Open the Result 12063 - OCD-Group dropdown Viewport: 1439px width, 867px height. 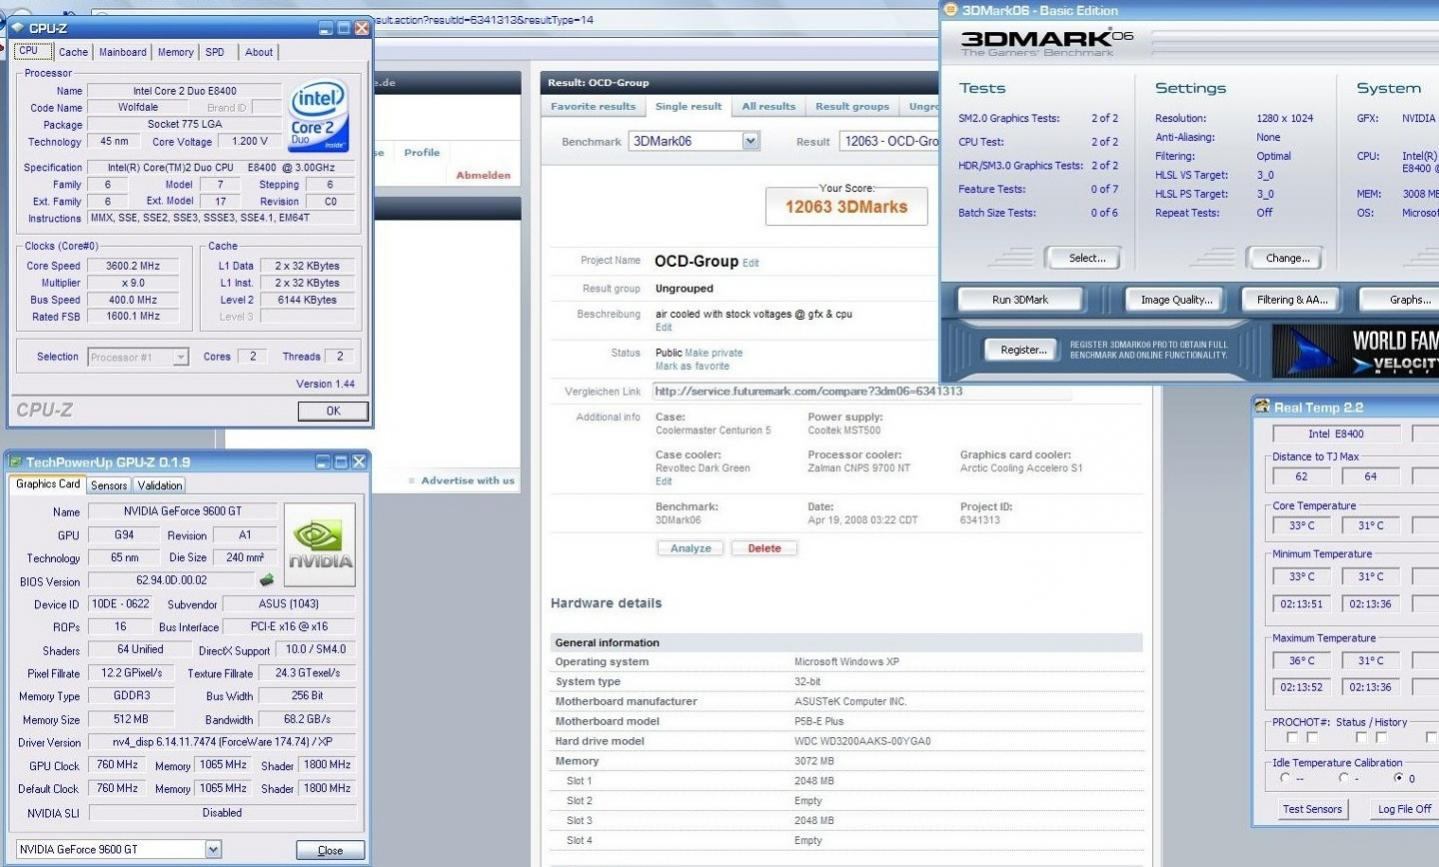[889, 141]
